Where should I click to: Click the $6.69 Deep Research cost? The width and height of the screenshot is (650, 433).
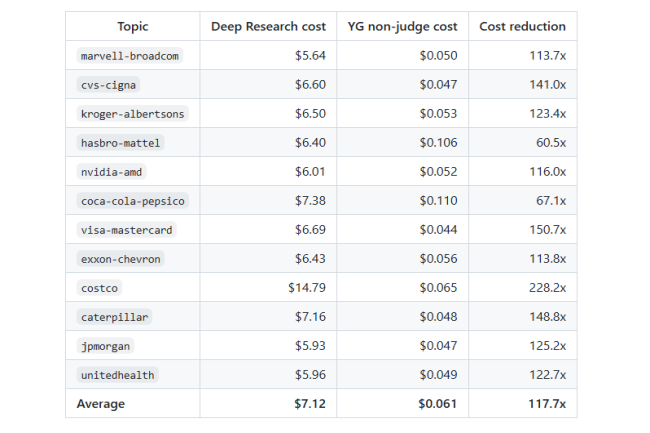point(310,230)
